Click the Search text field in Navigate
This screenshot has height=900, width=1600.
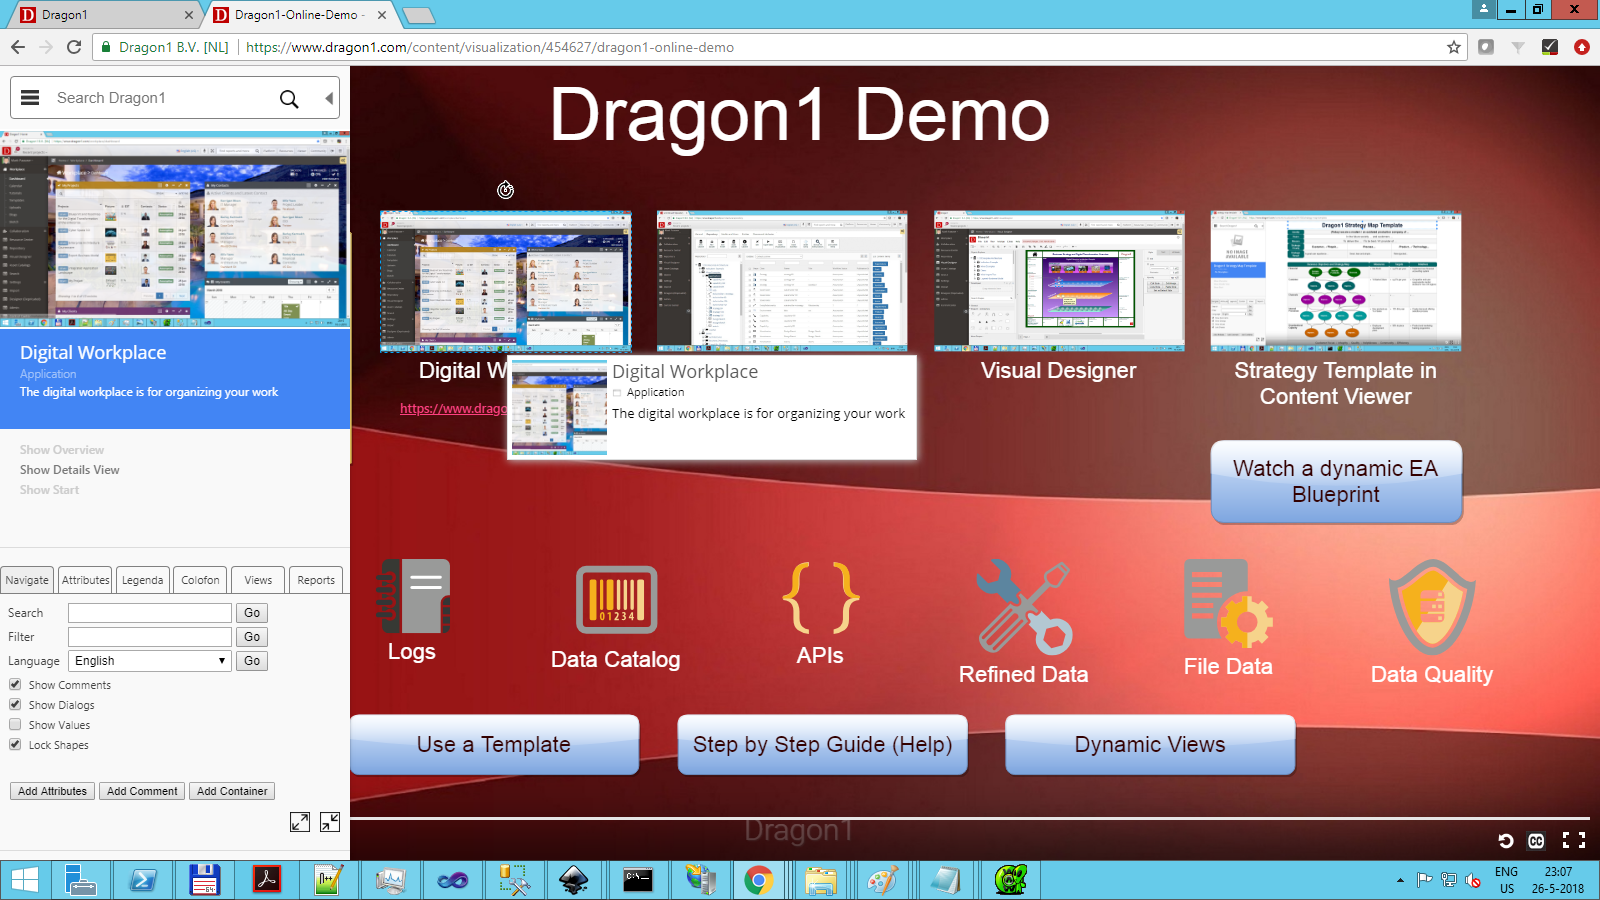(x=150, y=613)
